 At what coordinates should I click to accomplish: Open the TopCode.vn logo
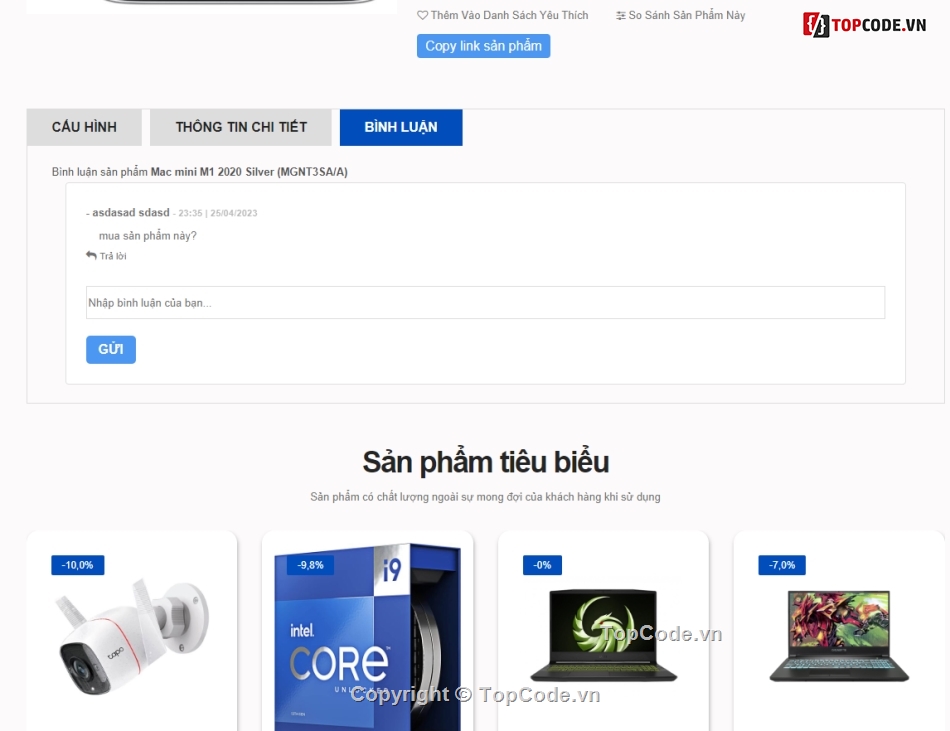(865, 25)
